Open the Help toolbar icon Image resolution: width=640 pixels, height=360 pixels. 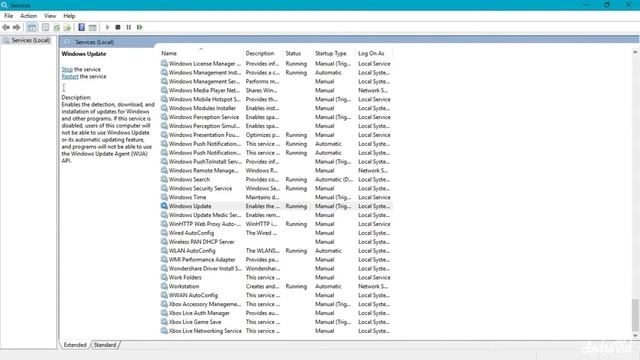click(82, 27)
